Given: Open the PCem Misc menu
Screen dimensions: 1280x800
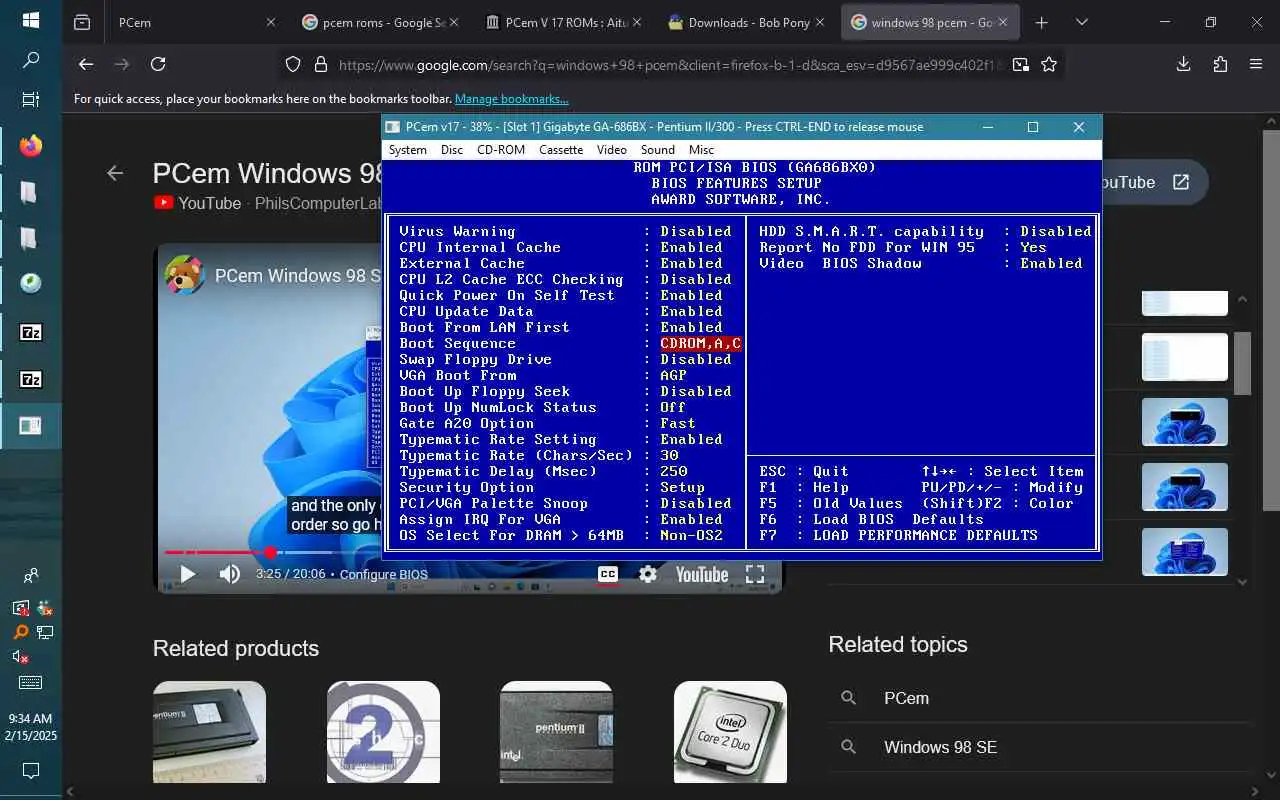Looking at the screenshot, I should click(701, 150).
